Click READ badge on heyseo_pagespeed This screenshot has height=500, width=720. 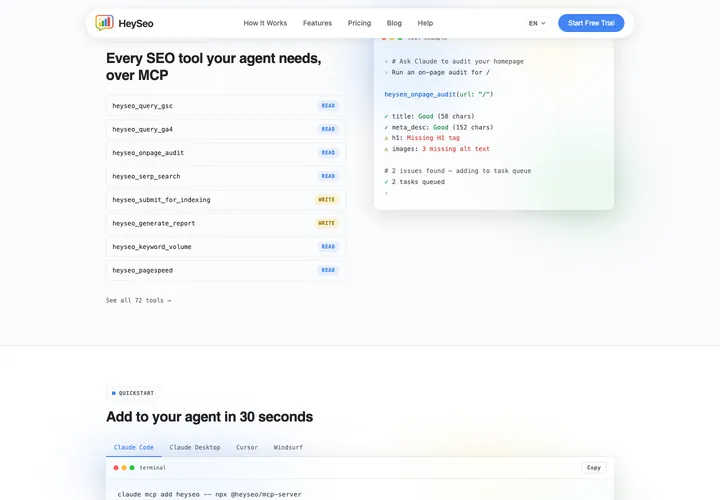point(328,270)
